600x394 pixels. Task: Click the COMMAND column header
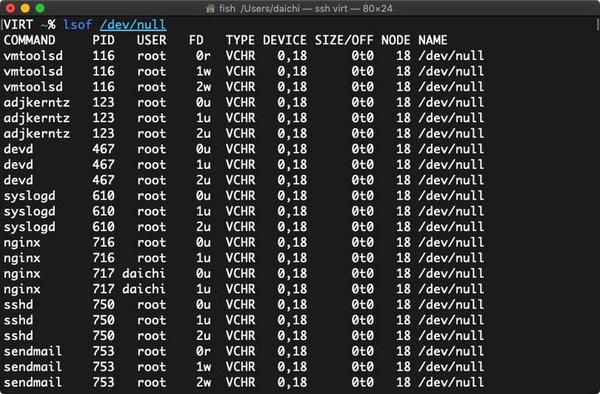pyautogui.click(x=29, y=40)
